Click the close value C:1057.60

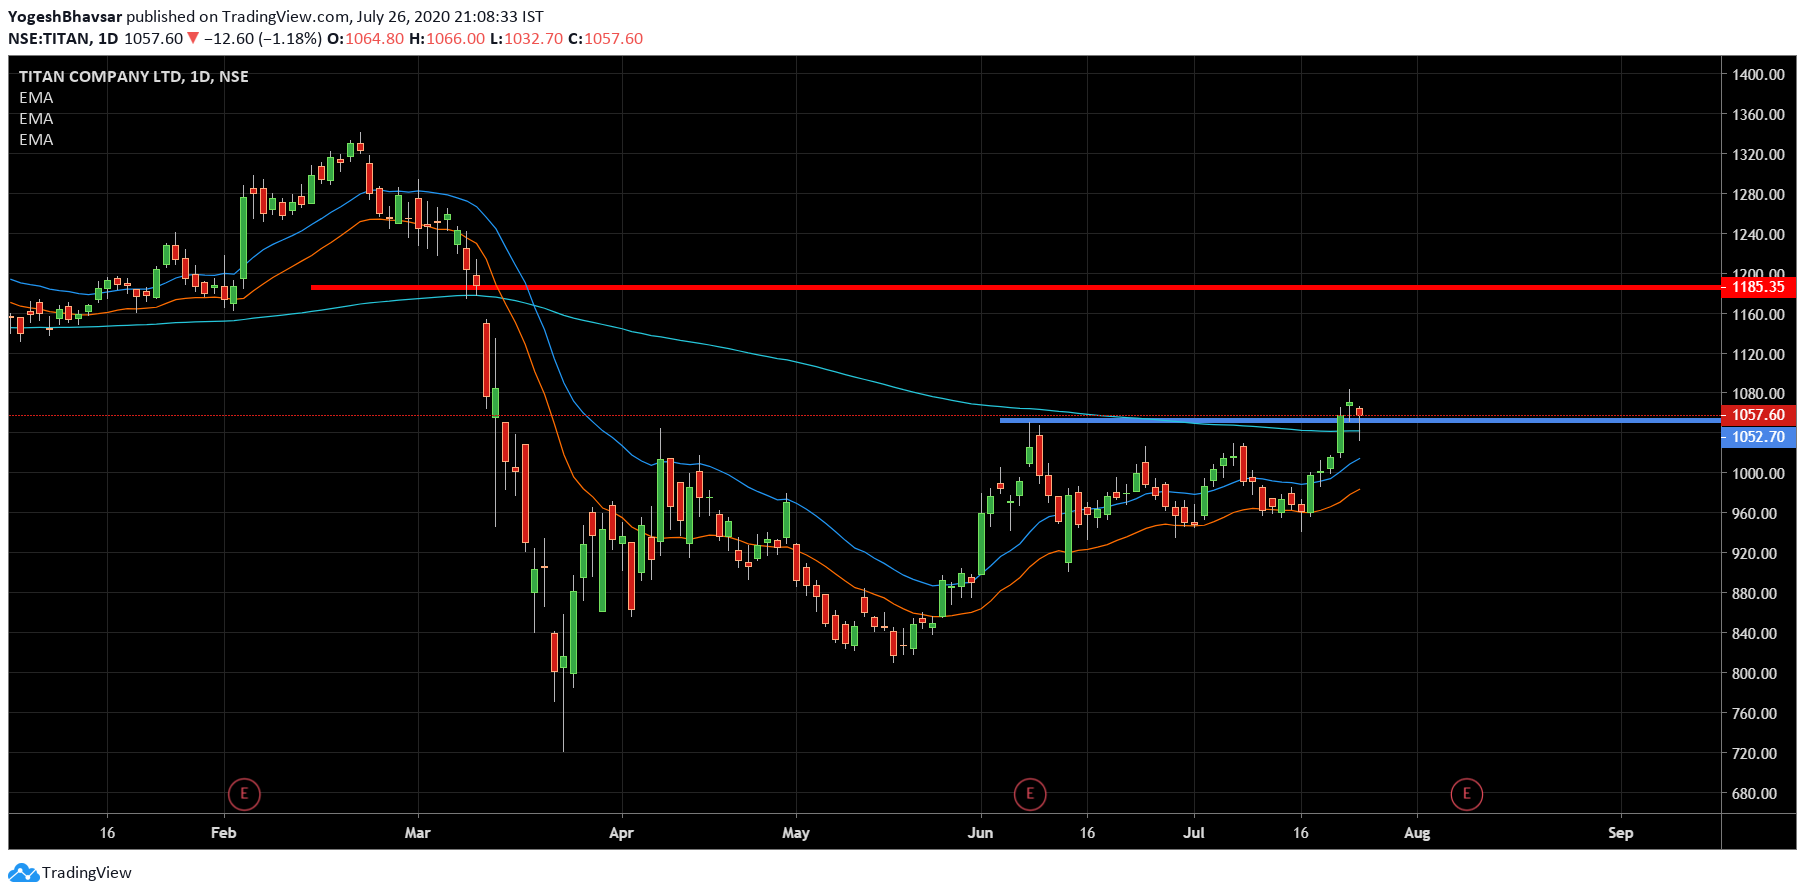[x=606, y=38]
